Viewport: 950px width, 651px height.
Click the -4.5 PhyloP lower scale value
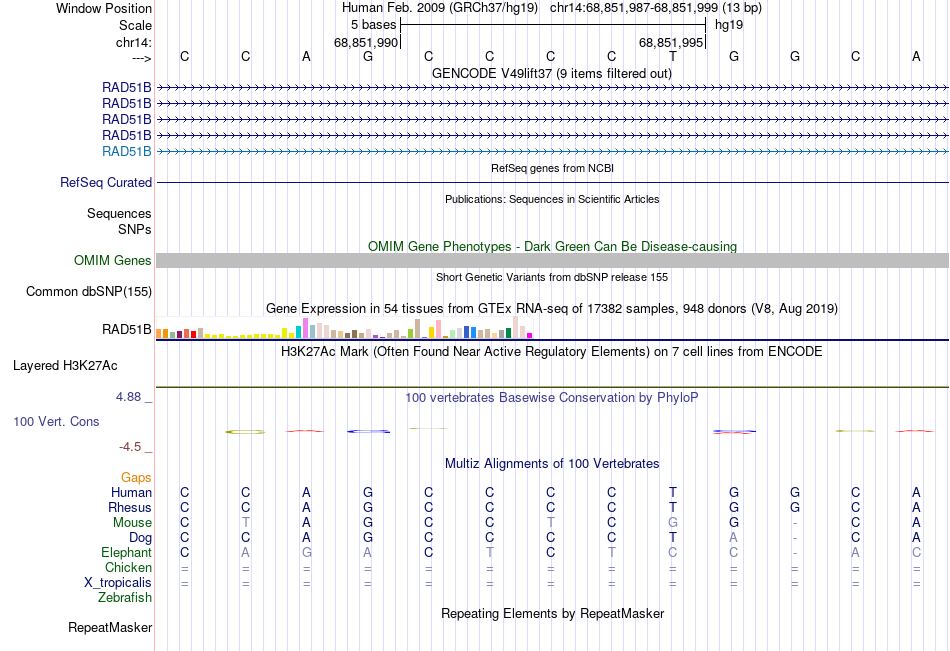point(130,447)
